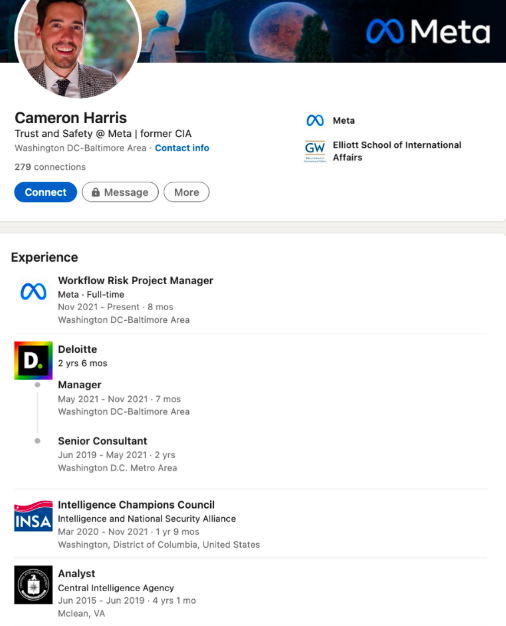Click 'Mclean, VA' location text
This screenshot has height=626, width=506.
[81, 614]
